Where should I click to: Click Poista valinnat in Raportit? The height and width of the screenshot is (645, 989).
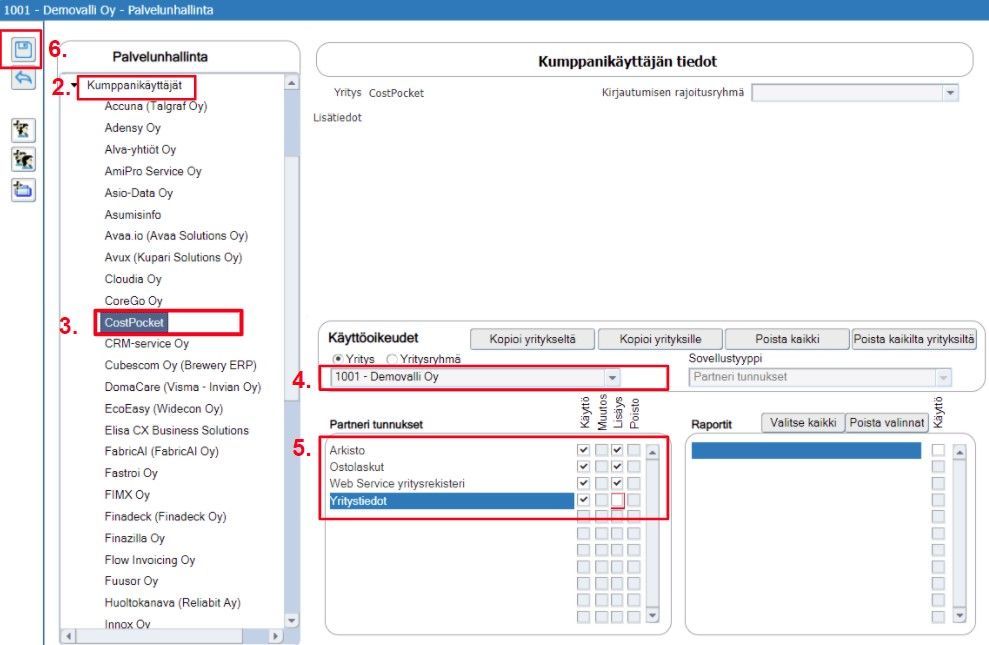(886, 422)
